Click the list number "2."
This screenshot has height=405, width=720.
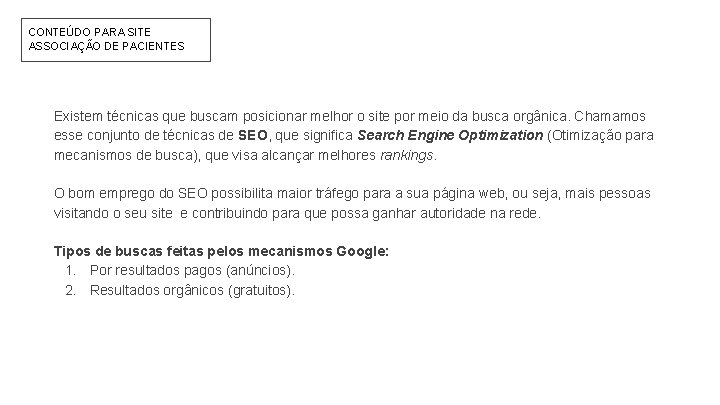(x=70, y=290)
